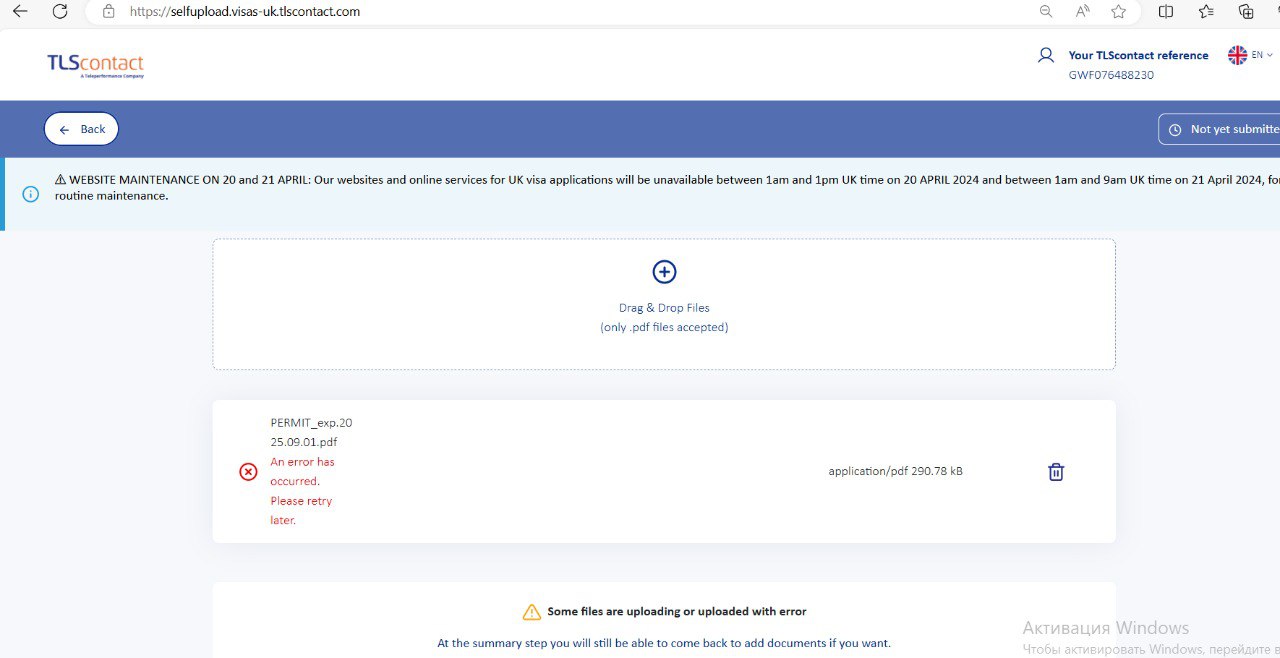Go back using browser back arrow
This screenshot has height=658, width=1280.
point(20,12)
